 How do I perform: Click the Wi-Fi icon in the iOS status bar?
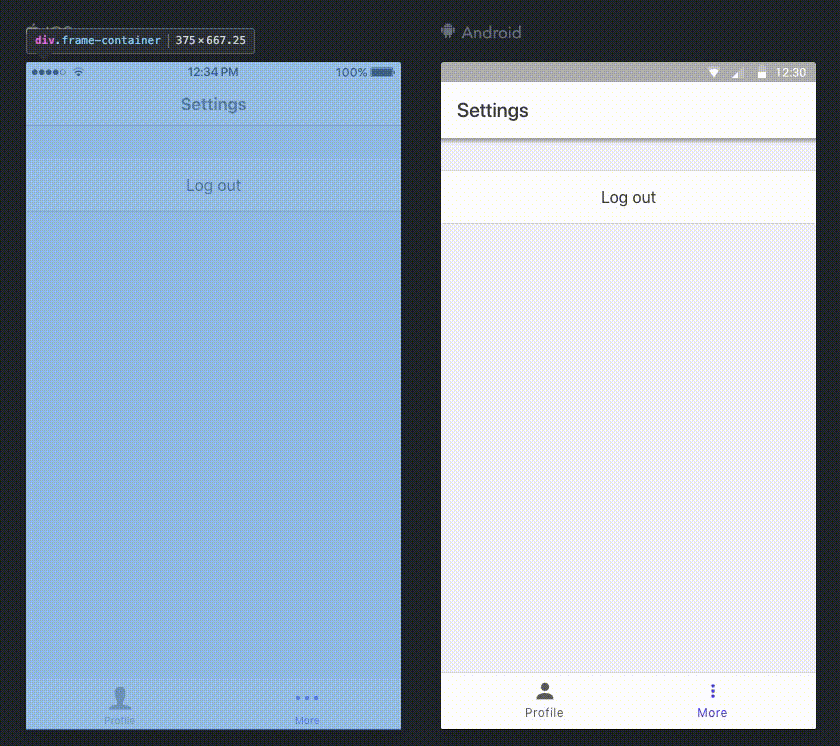click(x=77, y=72)
